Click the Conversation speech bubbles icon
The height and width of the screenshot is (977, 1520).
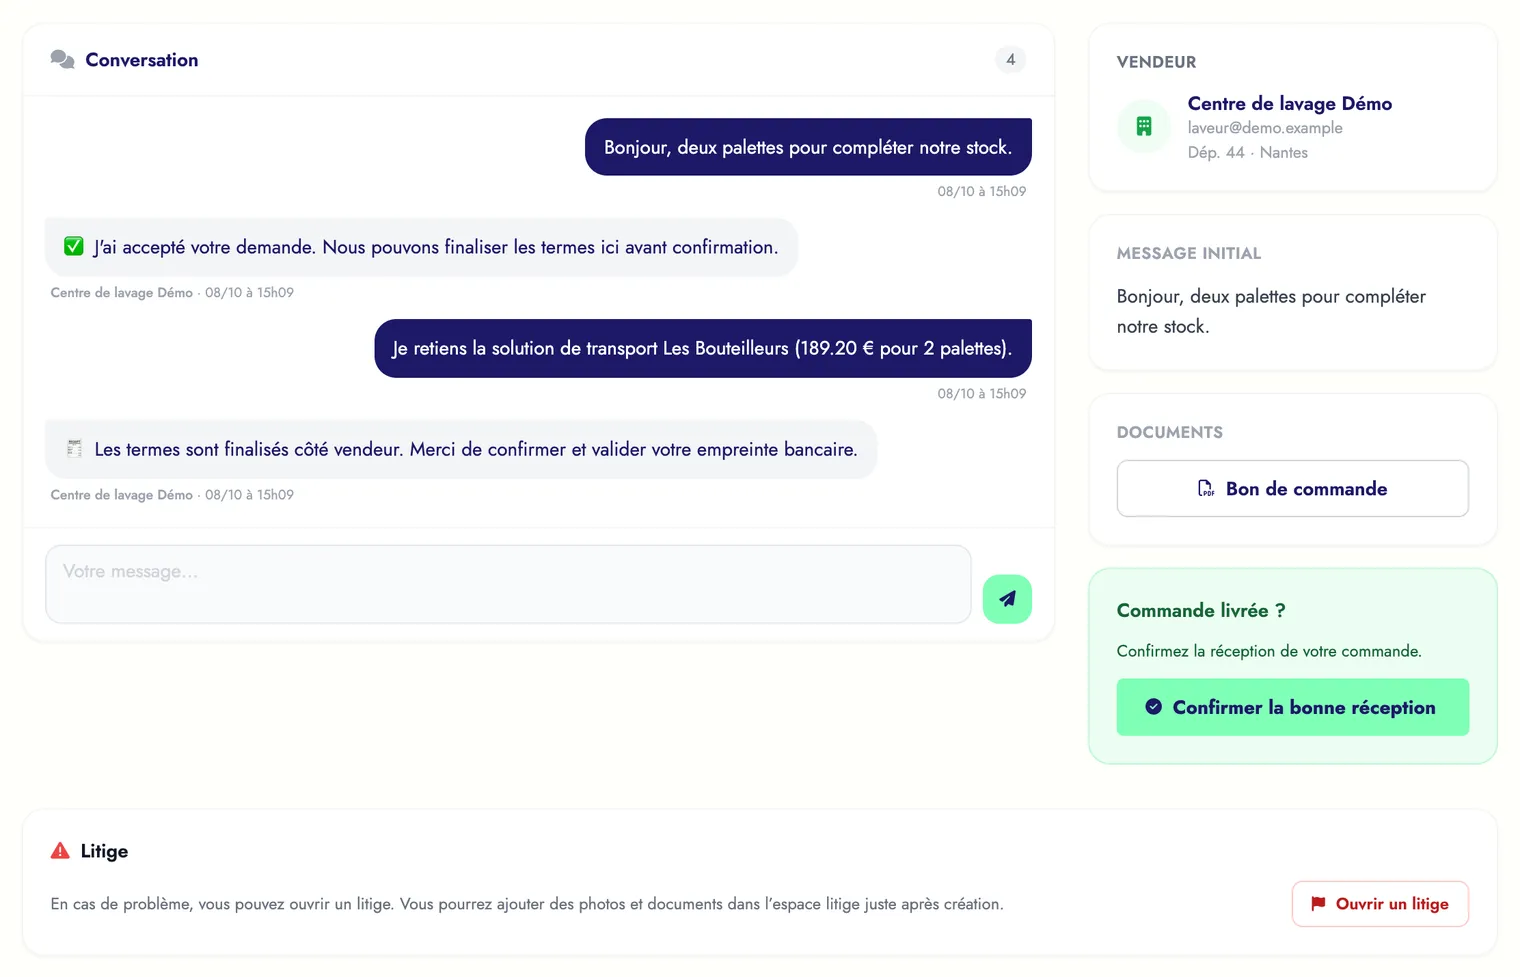pos(62,60)
